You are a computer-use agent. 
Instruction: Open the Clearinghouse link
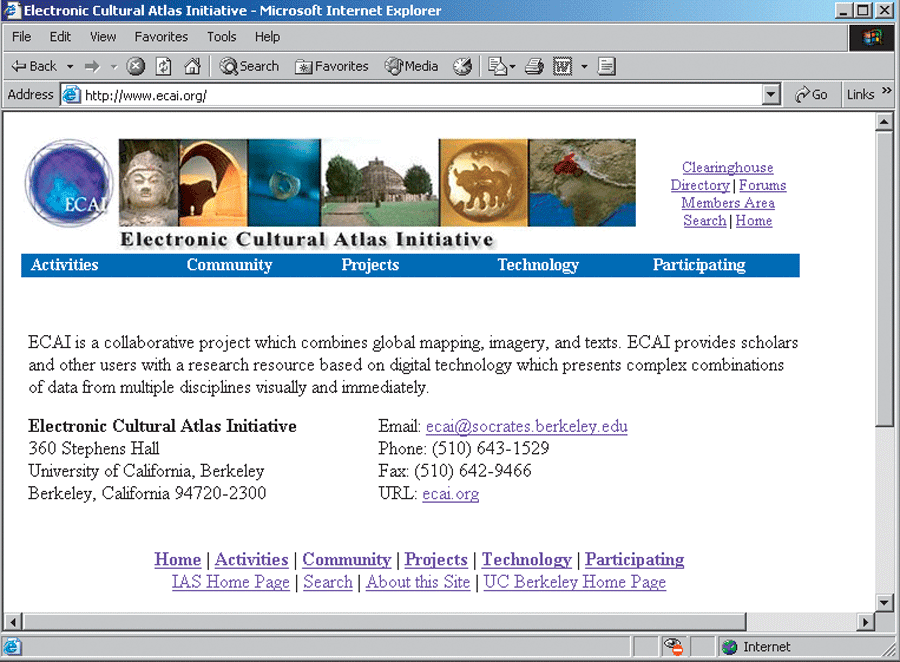[727, 168]
